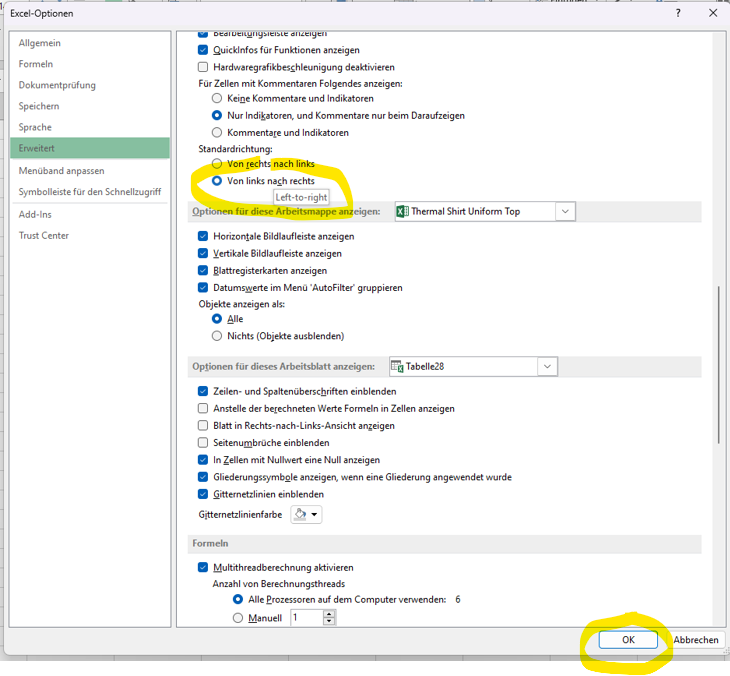Select Kommentare und Indikatoren option
Image resolution: width=730 pixels, height=676 pixels.
click(x=217, y=132)
